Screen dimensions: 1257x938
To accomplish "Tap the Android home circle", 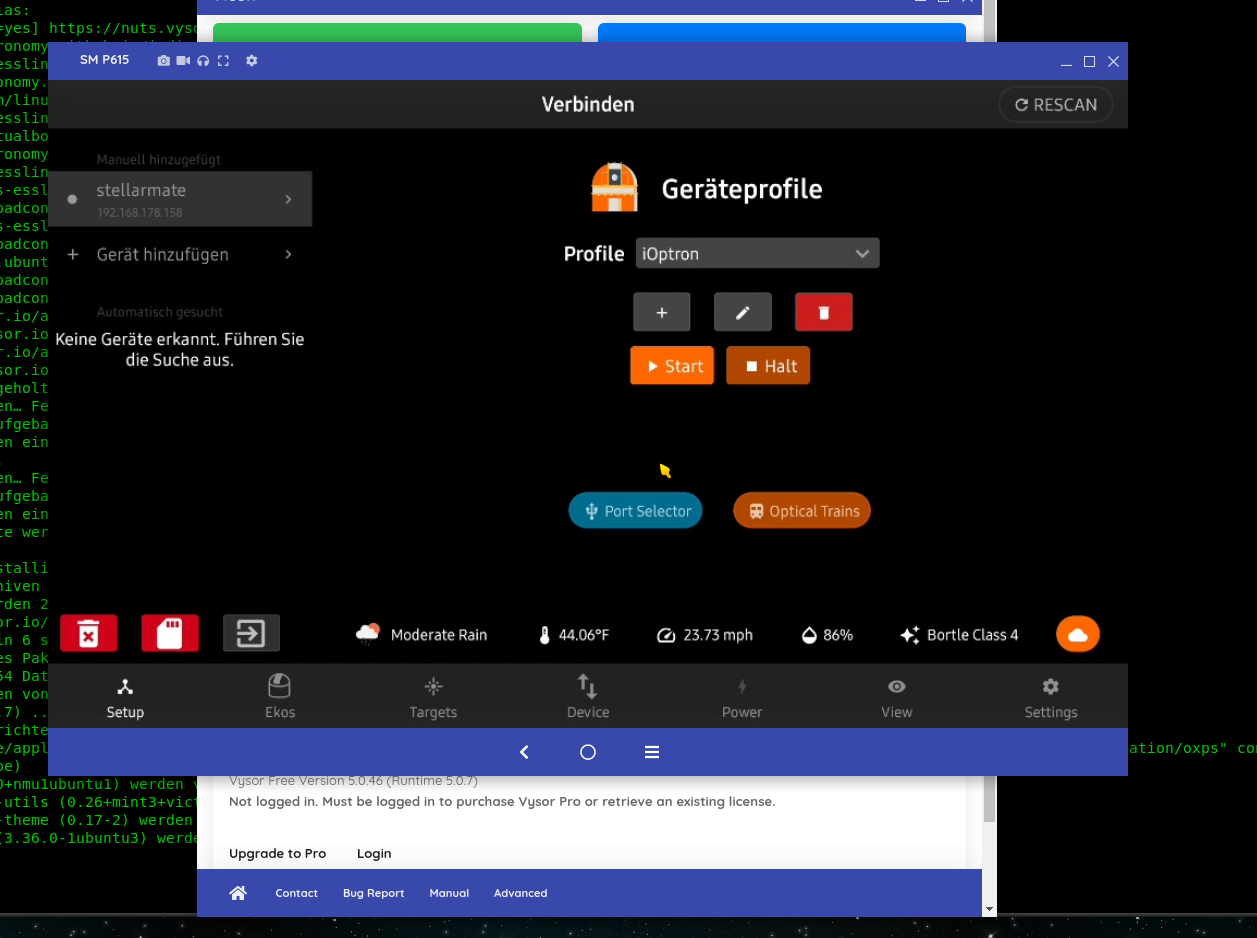I will coord(588,752).
